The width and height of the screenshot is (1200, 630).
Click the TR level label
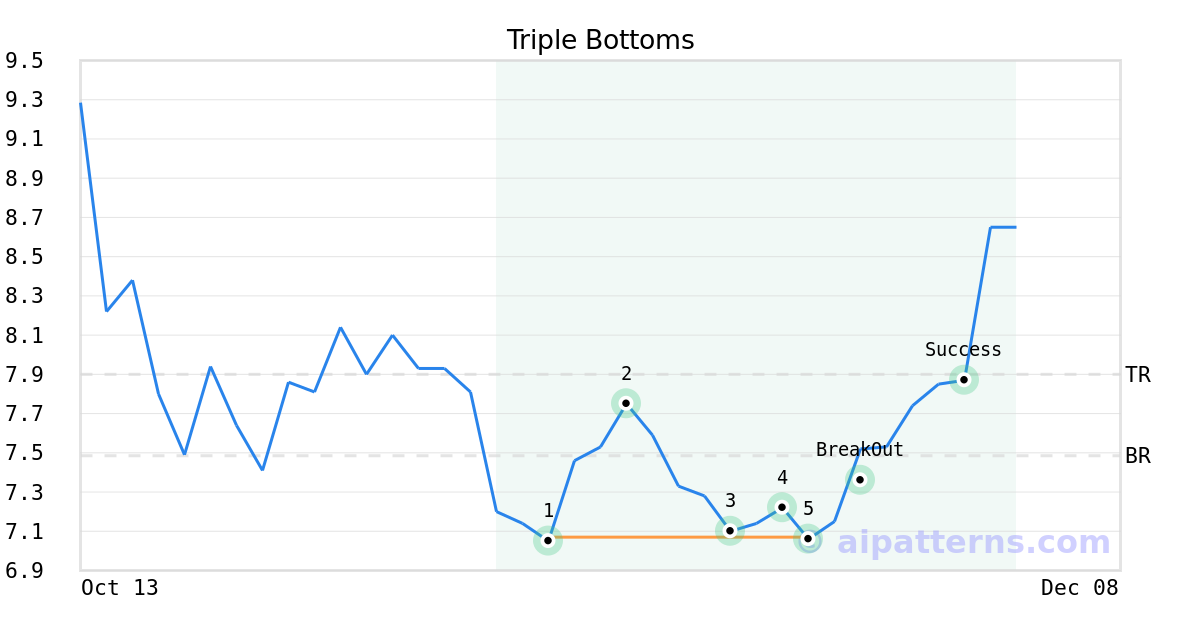[1138, 375]
